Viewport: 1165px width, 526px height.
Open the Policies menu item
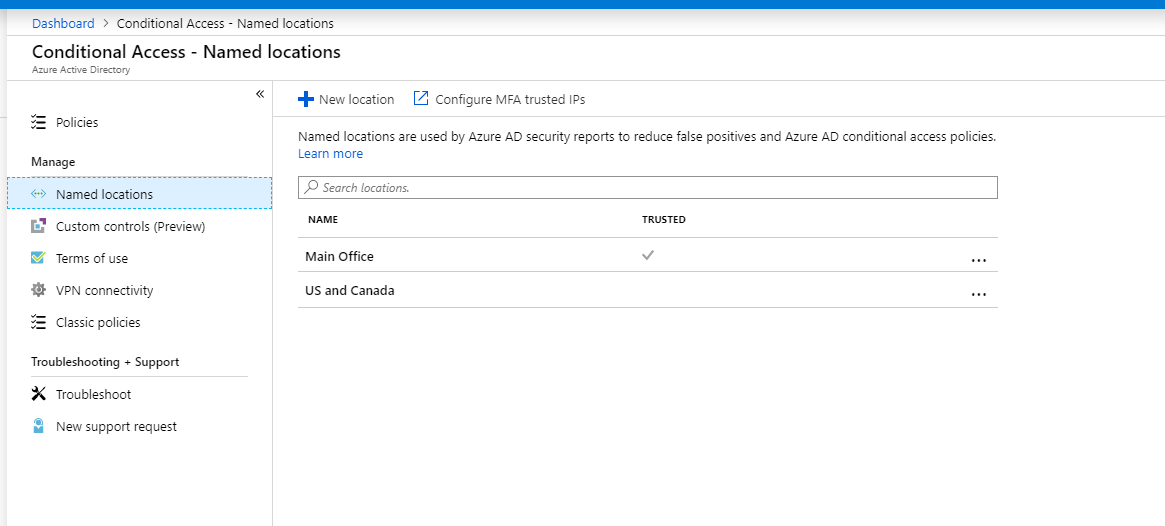[x=140, y=122]
